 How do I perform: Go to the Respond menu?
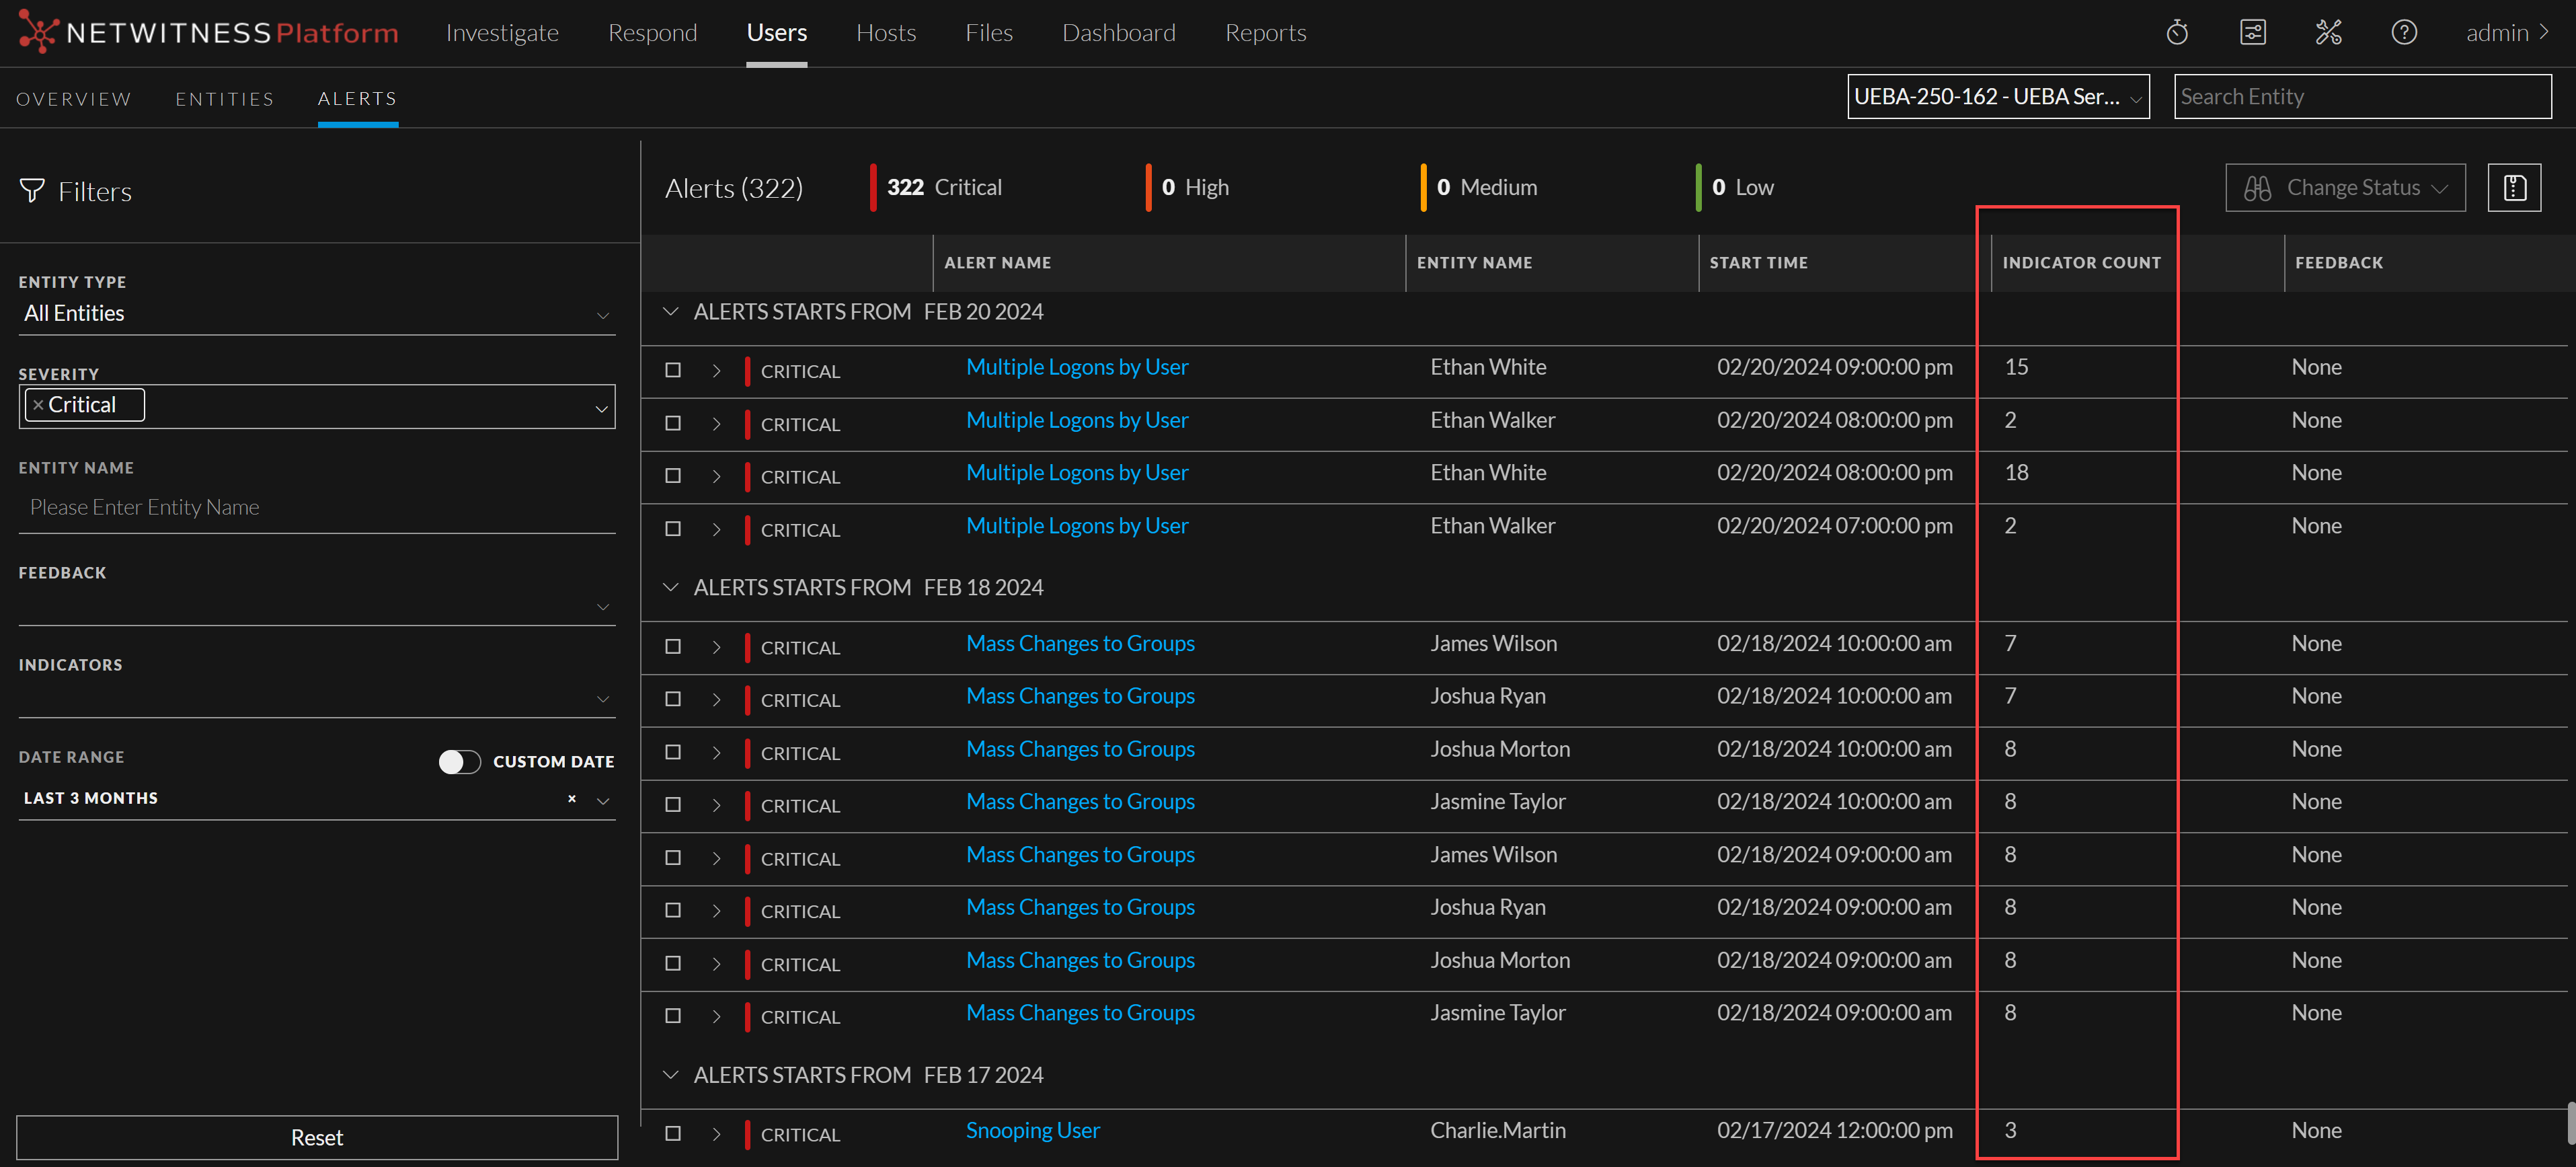[x=652, y=33]
